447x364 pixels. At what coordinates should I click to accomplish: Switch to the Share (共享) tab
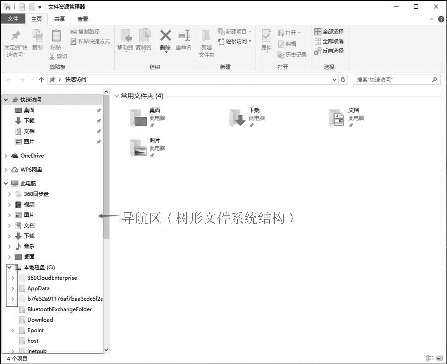[x=60, y=19]
